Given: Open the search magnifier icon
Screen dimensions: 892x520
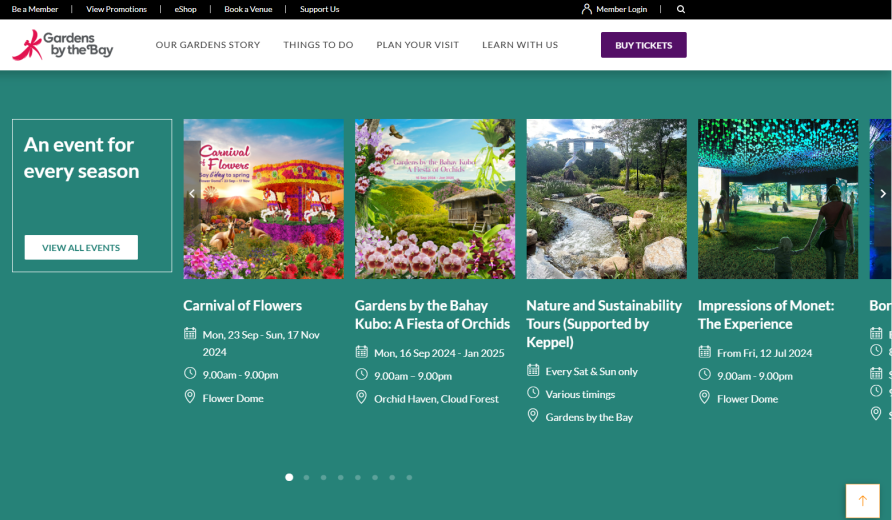Looking at the screenshot, I should coord(681,9).
